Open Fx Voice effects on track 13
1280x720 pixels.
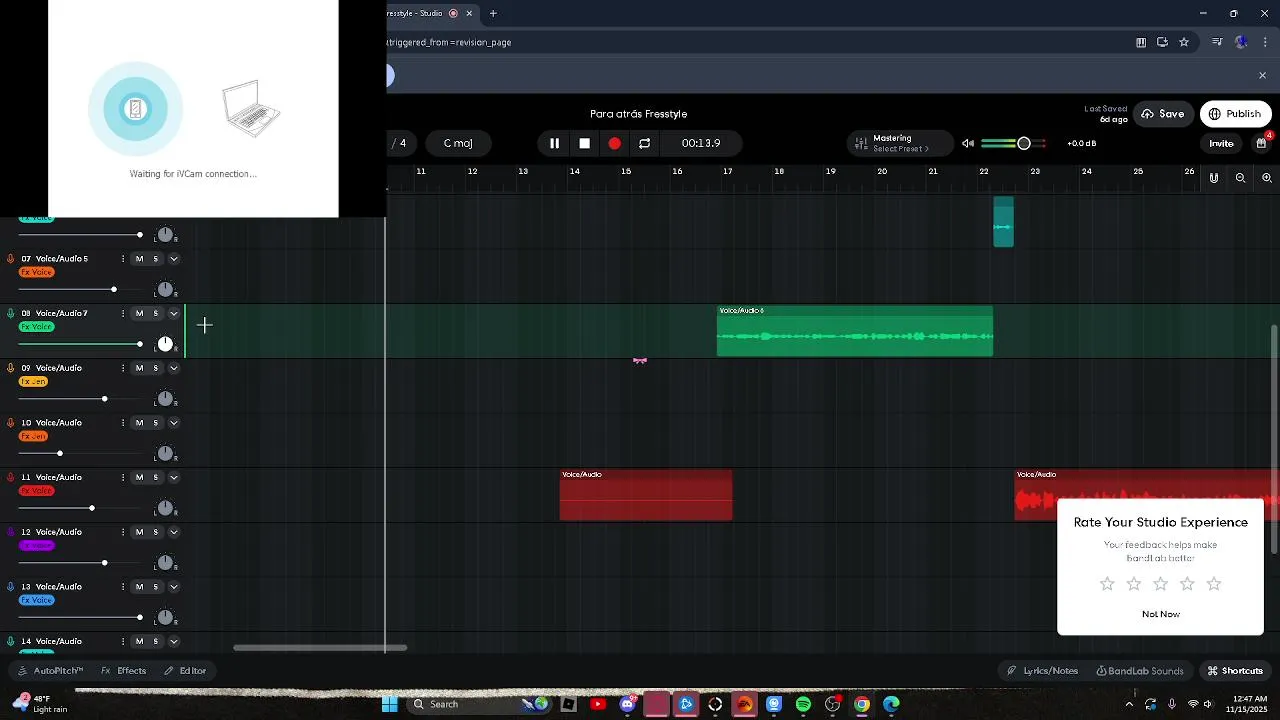(36, 600)
